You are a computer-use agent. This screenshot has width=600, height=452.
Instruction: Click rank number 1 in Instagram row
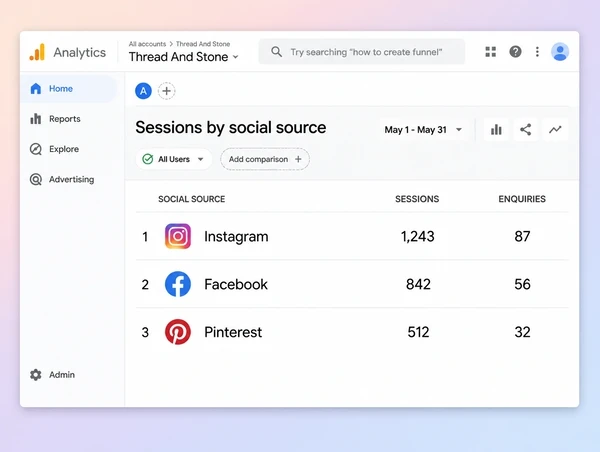click(145, 237)
